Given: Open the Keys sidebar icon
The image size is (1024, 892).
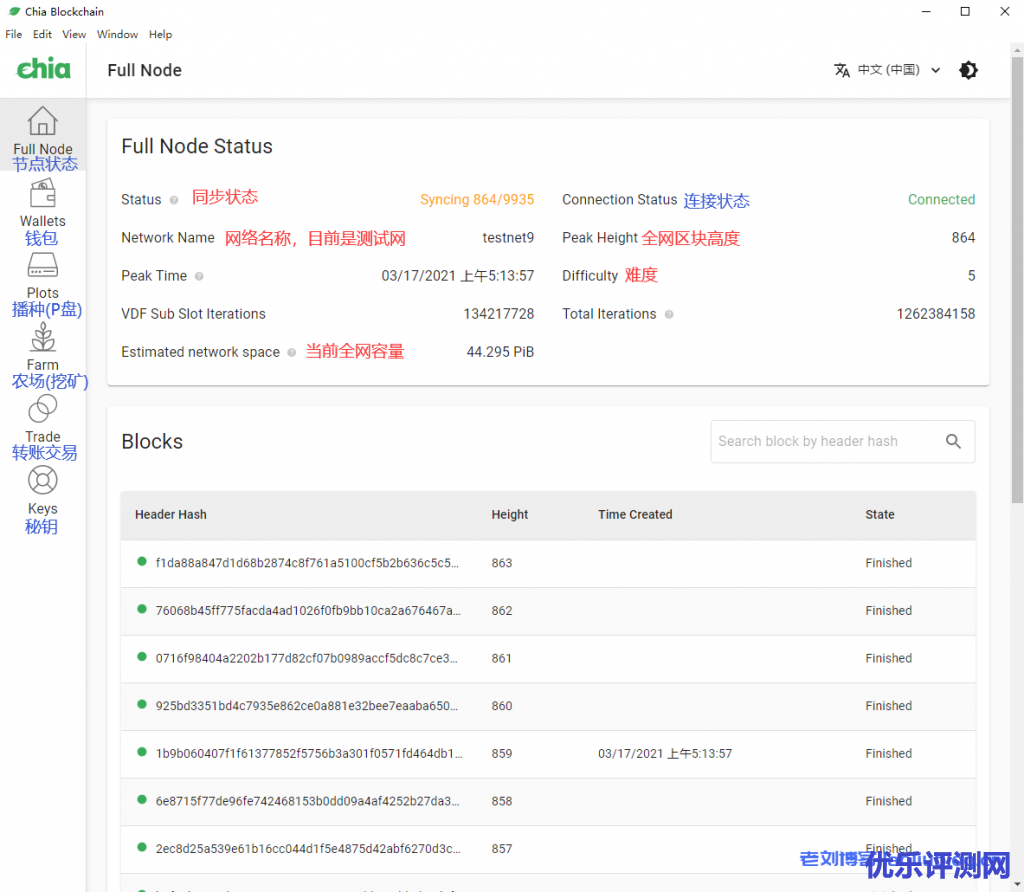Looking at the screenshot, I should 42,481.
